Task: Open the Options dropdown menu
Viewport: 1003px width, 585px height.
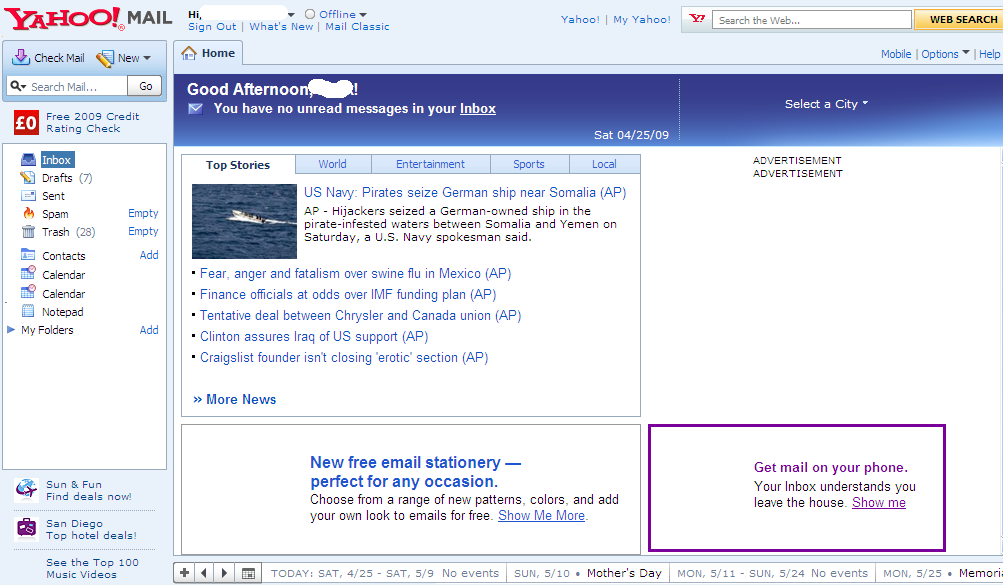Action: click(x=945, y=54)
